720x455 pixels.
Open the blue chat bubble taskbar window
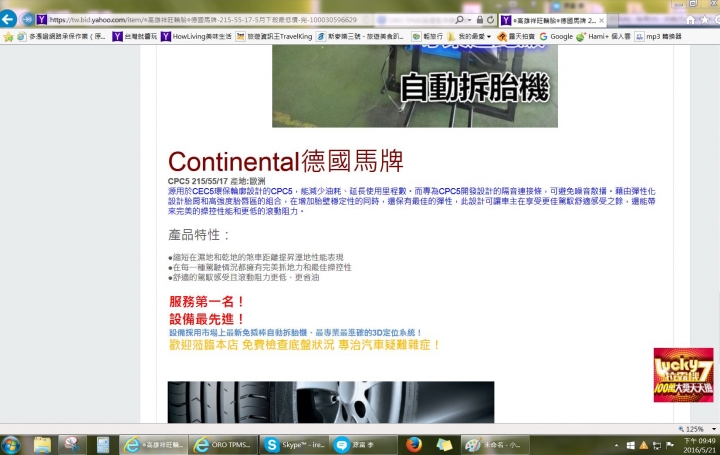click(x=364, y=445)
